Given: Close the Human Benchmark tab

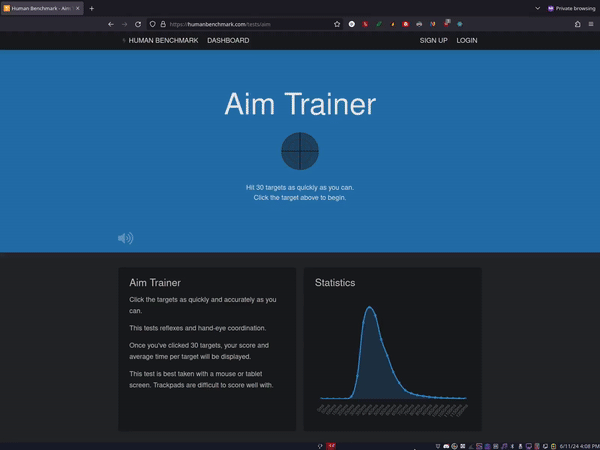Looking at the screenshot, I should pos(78,8).
